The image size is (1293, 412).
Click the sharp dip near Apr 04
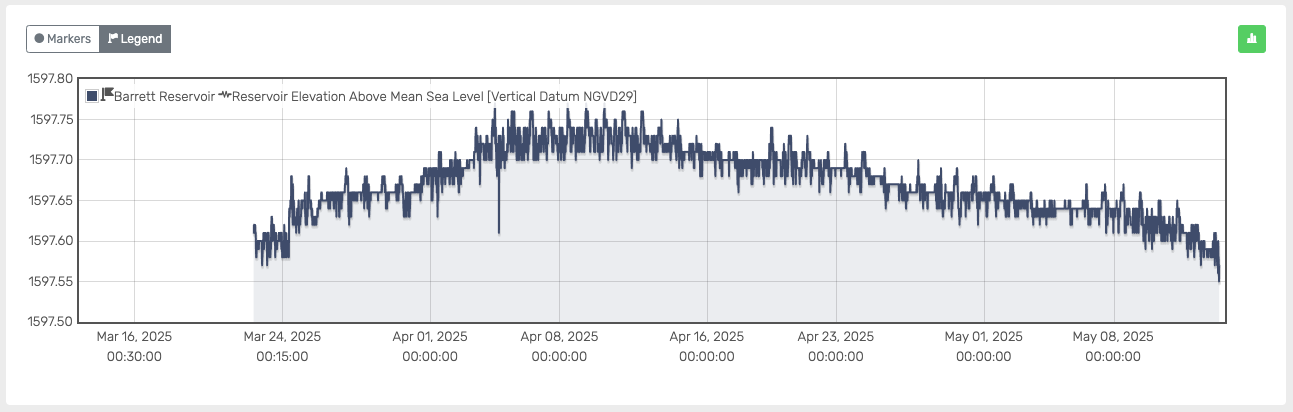pos(499,228)
